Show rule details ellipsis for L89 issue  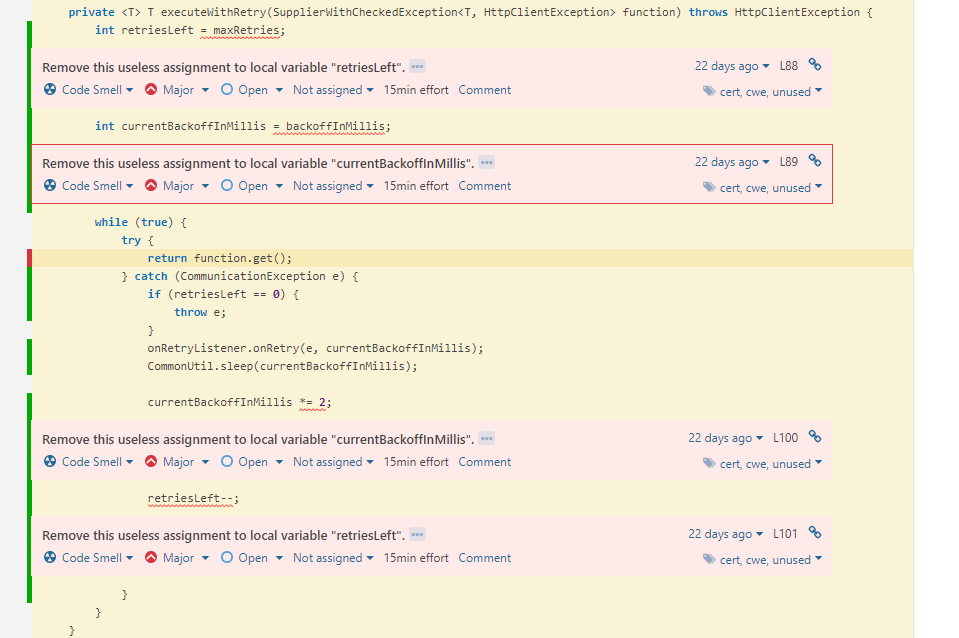[487, 162]
